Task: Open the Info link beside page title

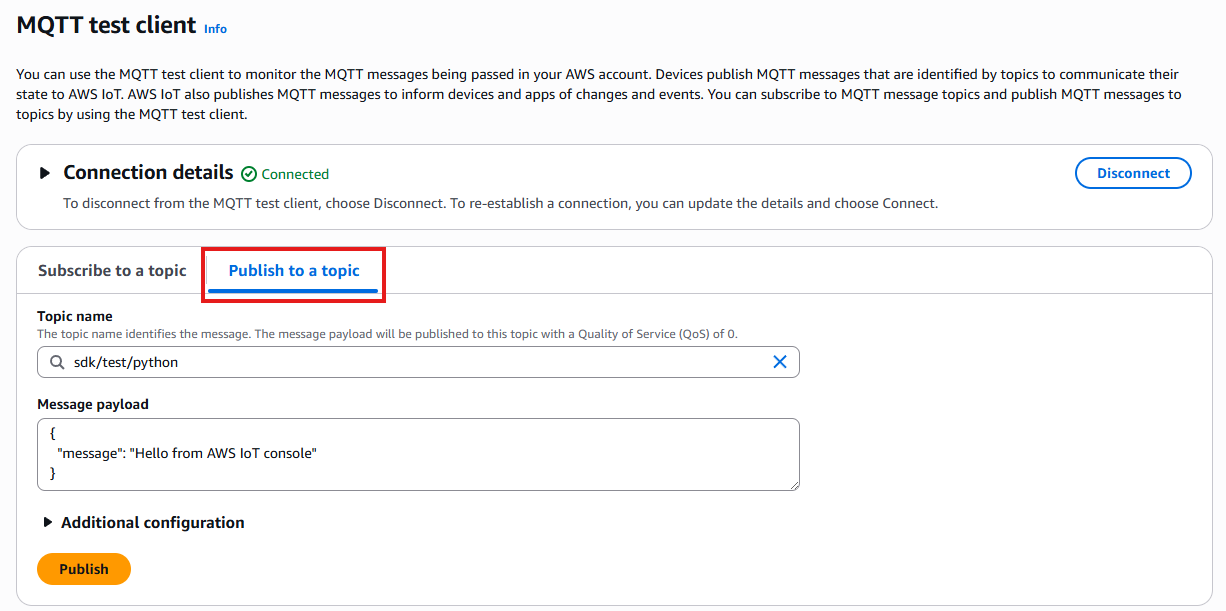Action: click(x=215, y=29)
